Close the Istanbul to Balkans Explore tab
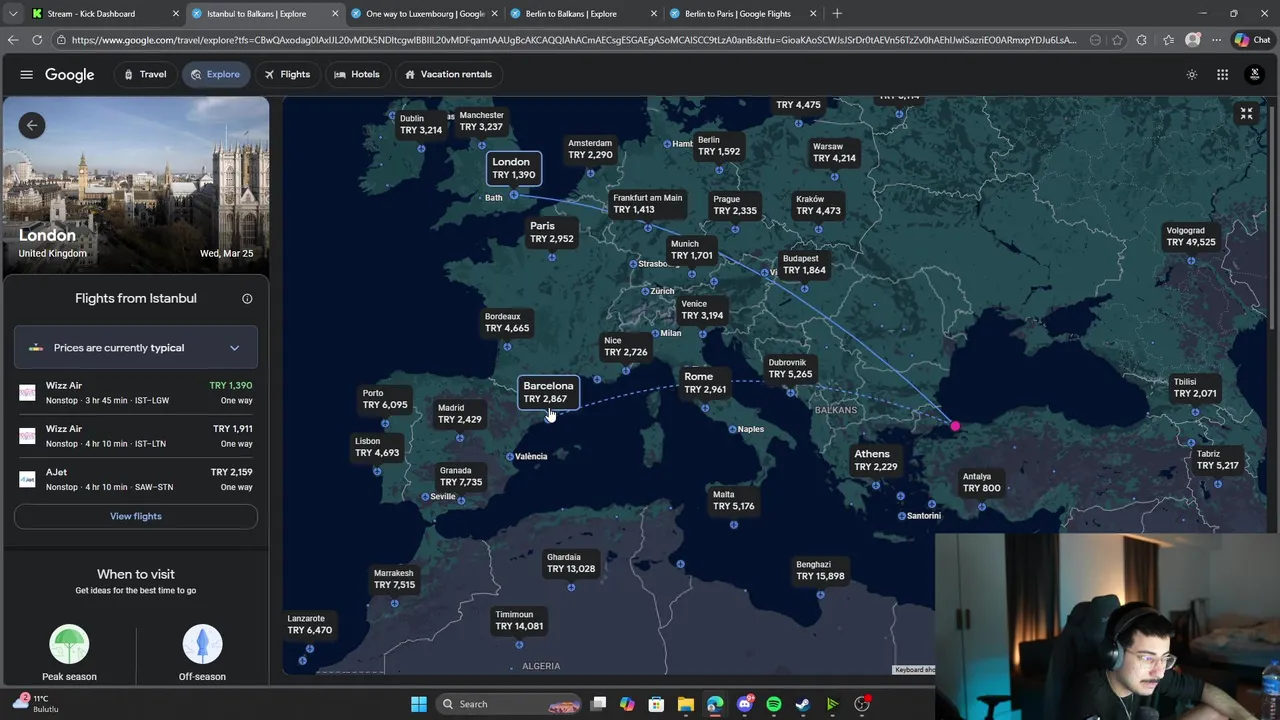Image resolution: width=1280 pixels, height=720 pixels. click(335, 13)
